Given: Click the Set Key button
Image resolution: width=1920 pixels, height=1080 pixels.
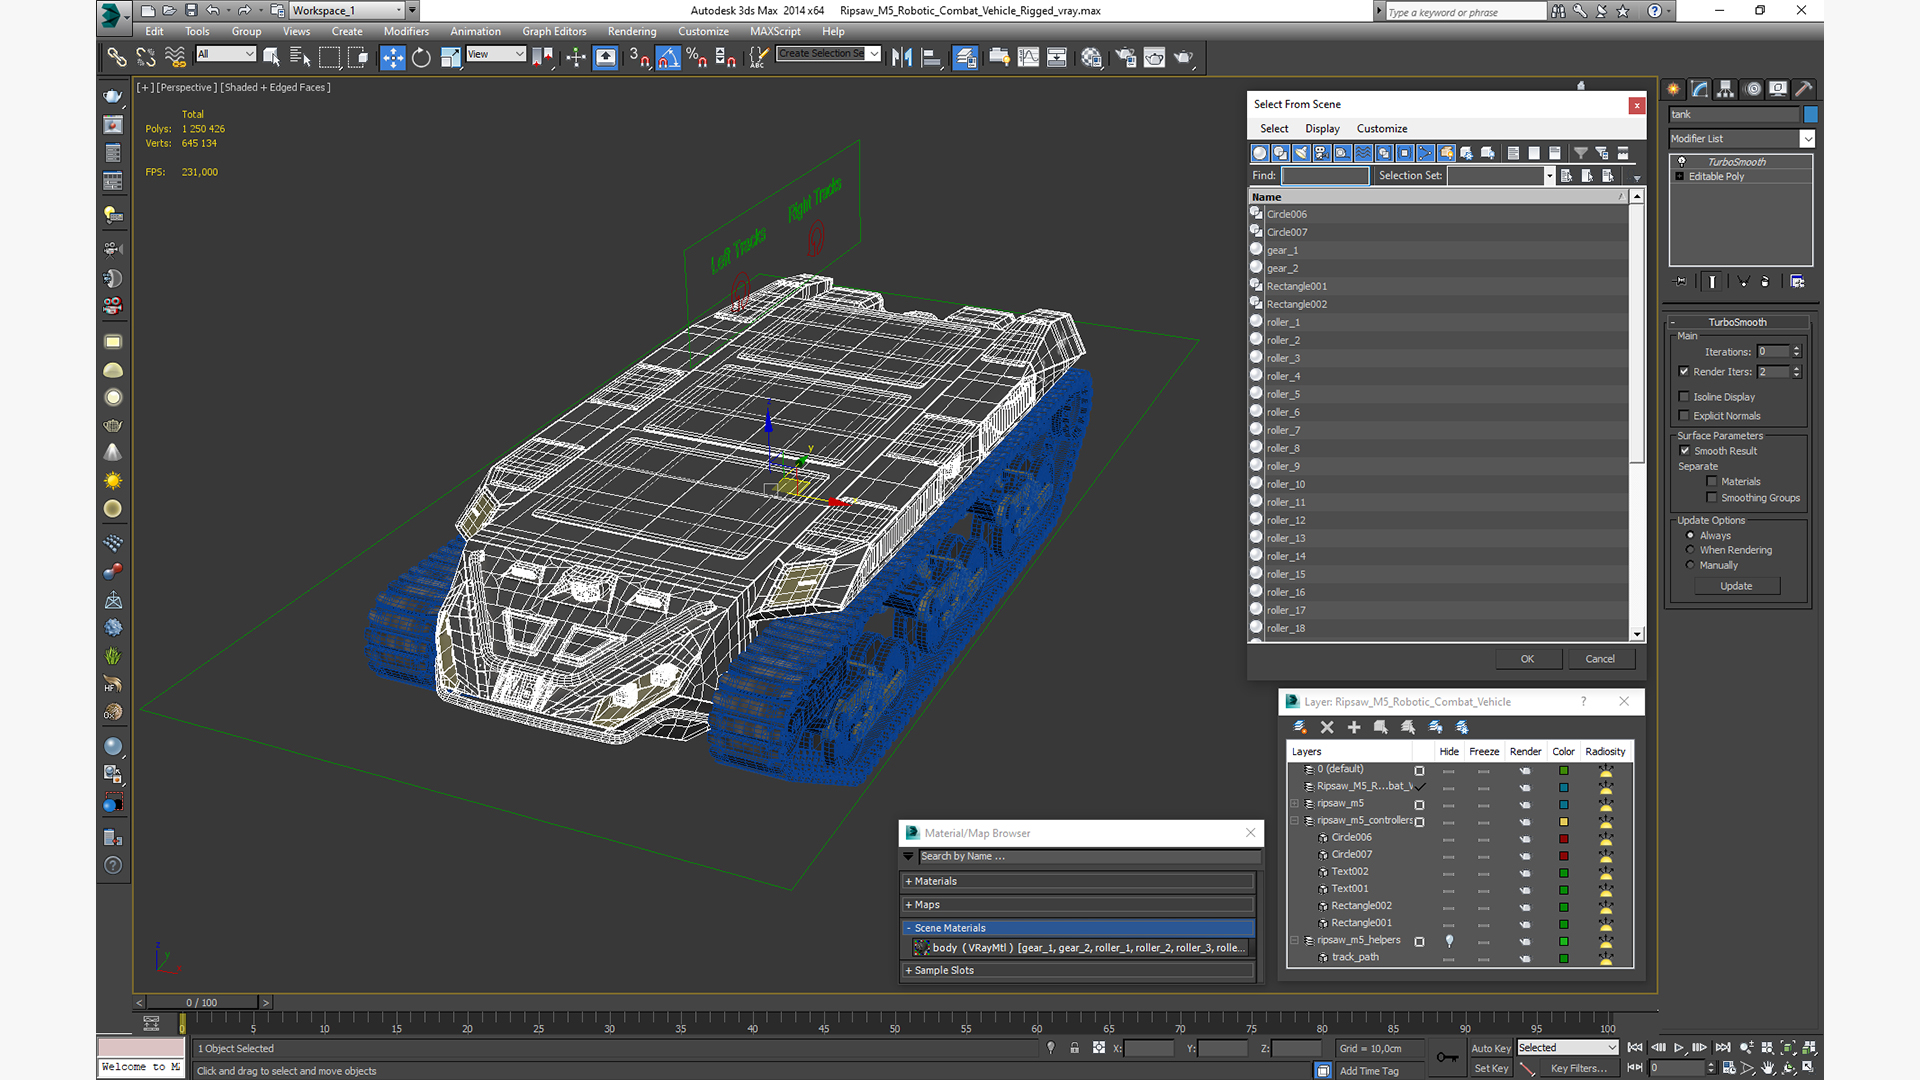Looking at the screenshot, I should pyautogui.click(x=1490, y=1068).
